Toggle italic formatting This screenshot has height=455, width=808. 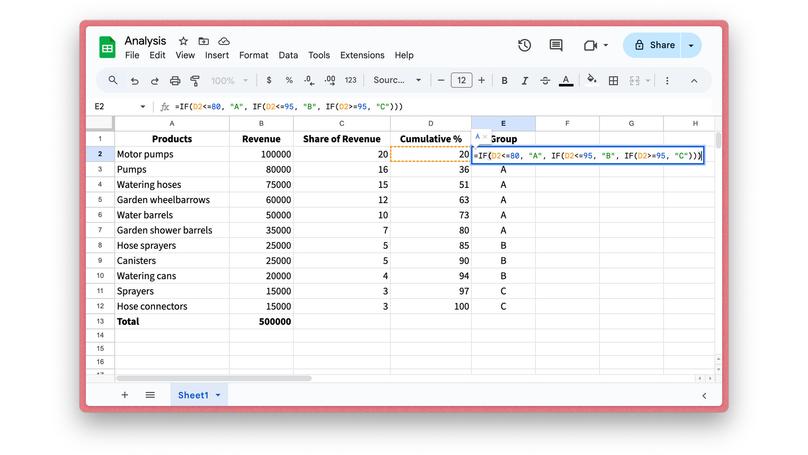click(x=525, y=80)
